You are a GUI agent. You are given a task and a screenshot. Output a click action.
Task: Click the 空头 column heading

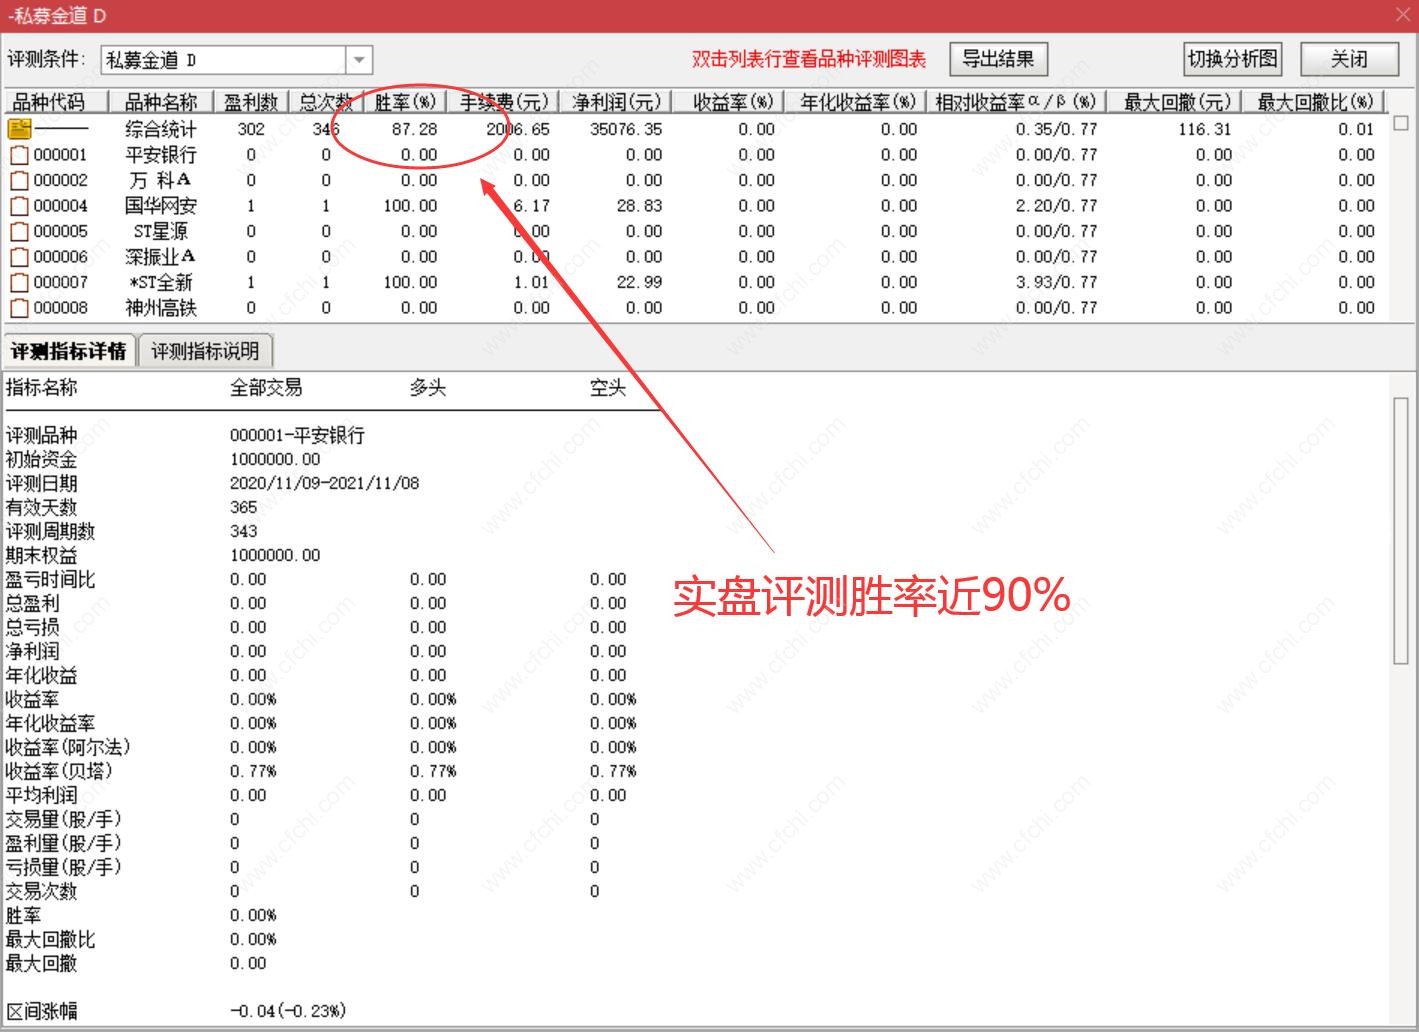608,388
